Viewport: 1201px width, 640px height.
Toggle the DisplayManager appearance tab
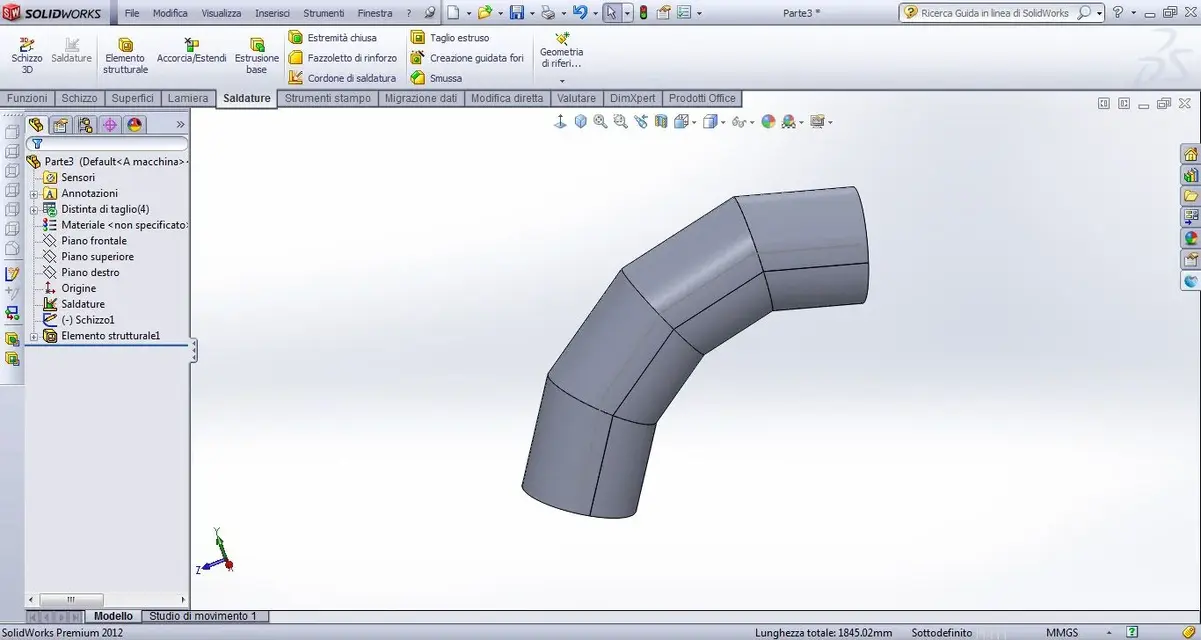[135, 125]
